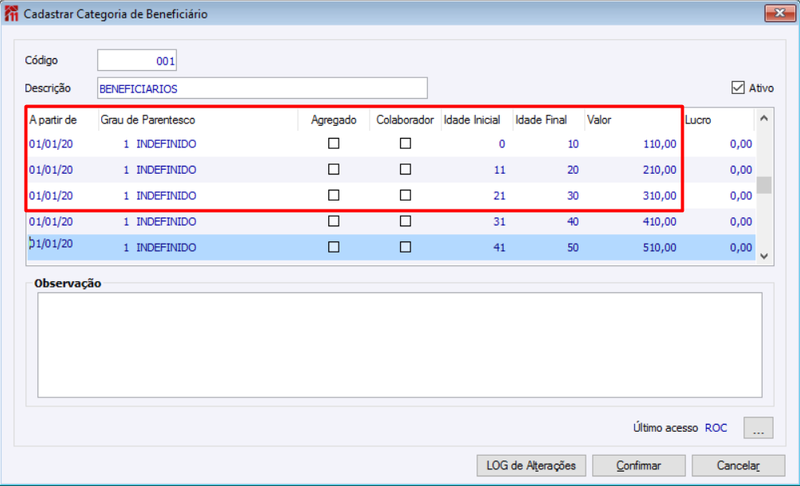Click the Descrição field with BENEFICIARIOS
This screenshot has height=486, width=800.
[x=262, y=88]
